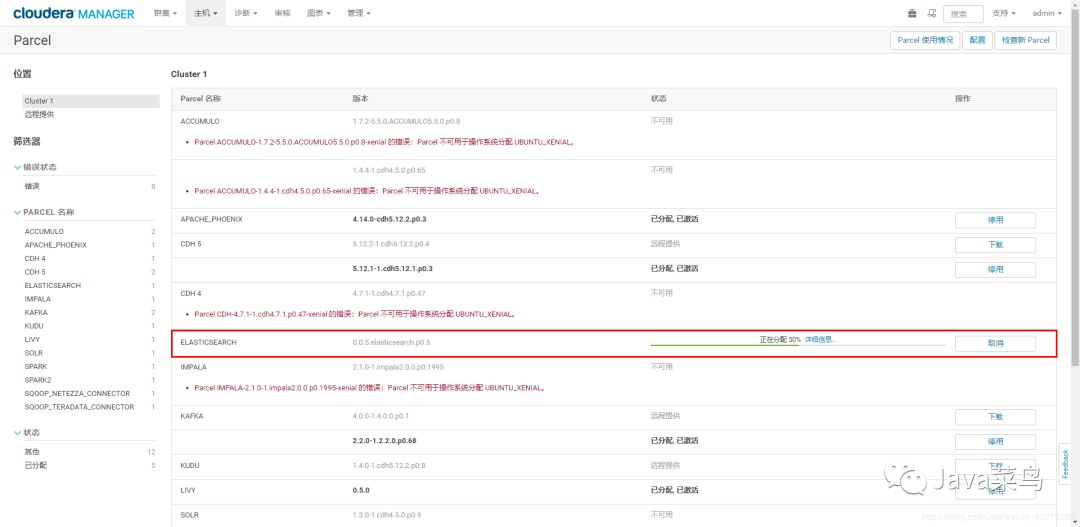Click the ELASTICSEARCH distribution progress bar

point(798,344)
